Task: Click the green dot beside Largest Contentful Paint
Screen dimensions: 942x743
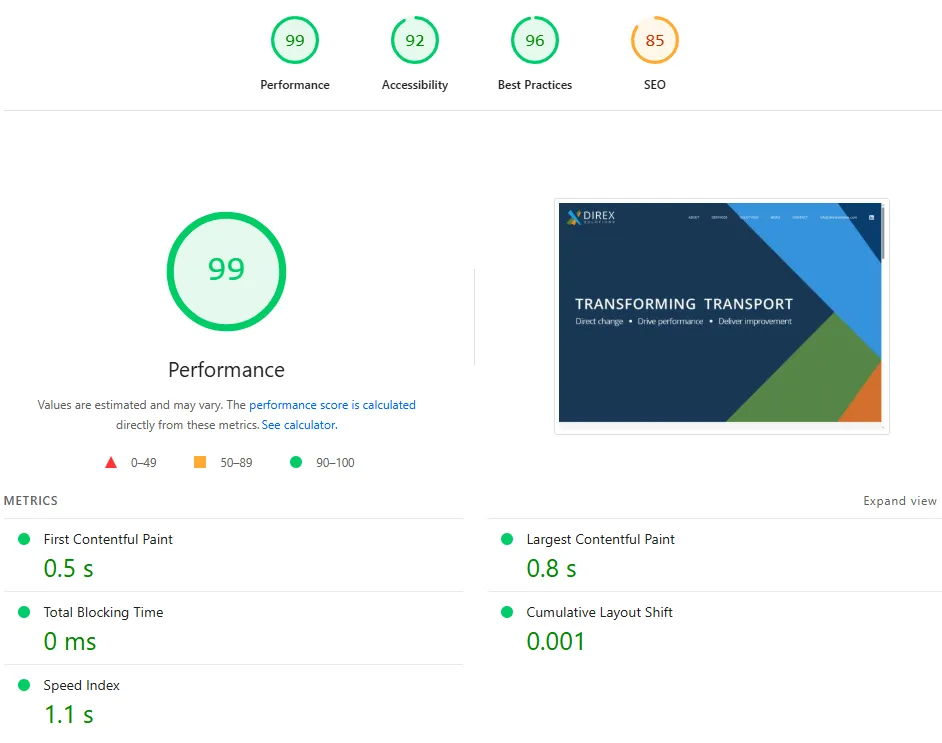Action: pos(507,539)
